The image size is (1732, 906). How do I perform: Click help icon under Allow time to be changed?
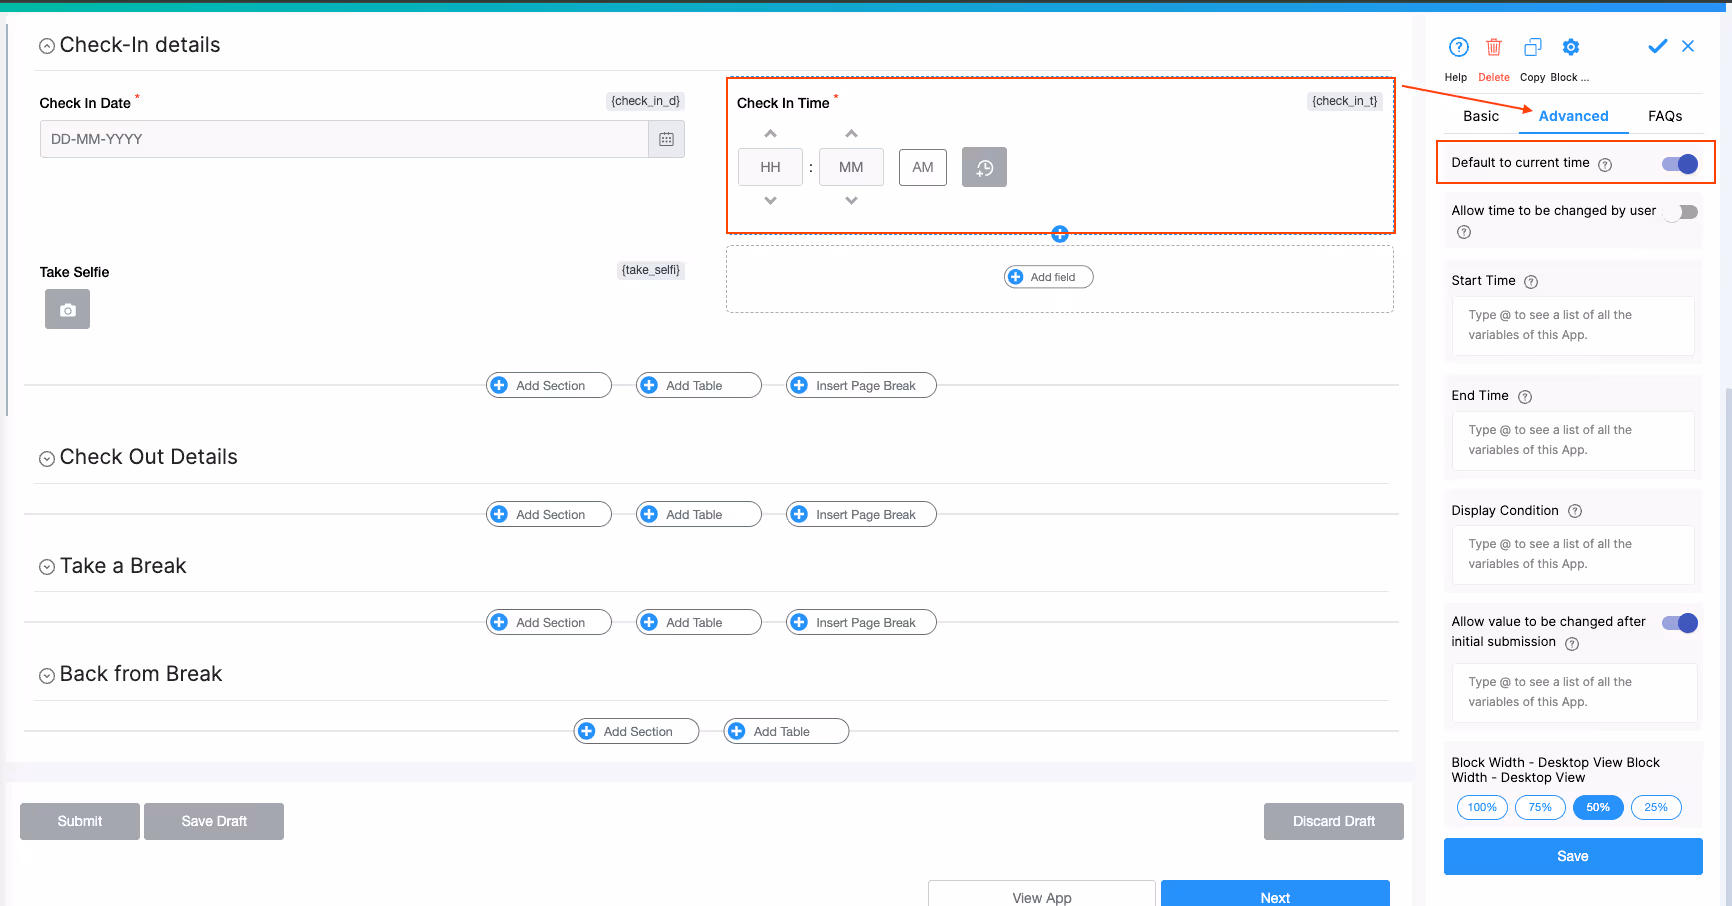(x=1464, y=232)
